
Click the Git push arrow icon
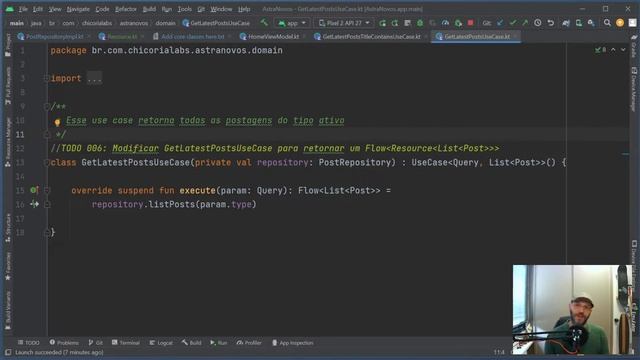(x=525, y=23)
